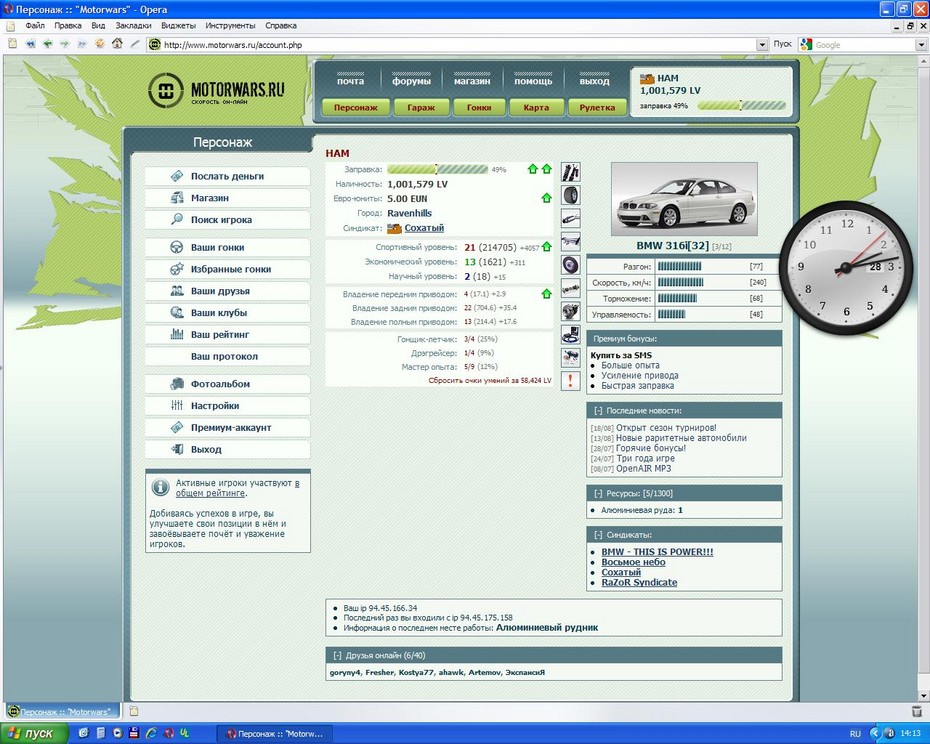930x744 pixels.
Task: Click green arrow beside Спортивный уровень
Action: click(x=546, y=247)
